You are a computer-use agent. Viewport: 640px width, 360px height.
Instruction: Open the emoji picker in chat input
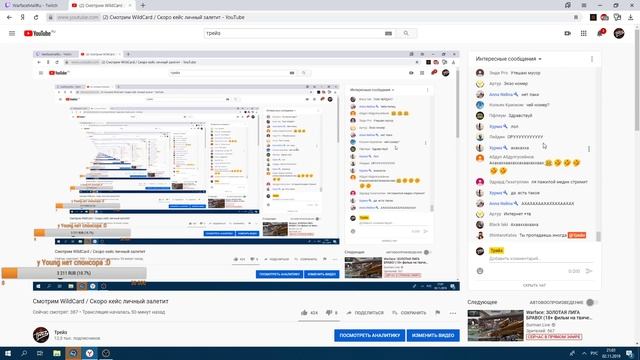pyautogui.click(x=480, y=271)
